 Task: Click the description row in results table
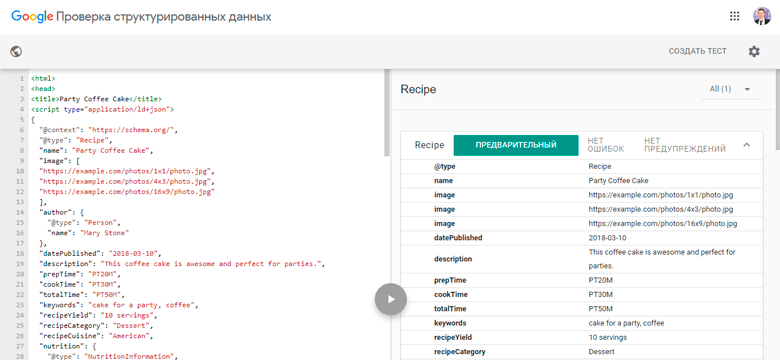coord(582,259)
